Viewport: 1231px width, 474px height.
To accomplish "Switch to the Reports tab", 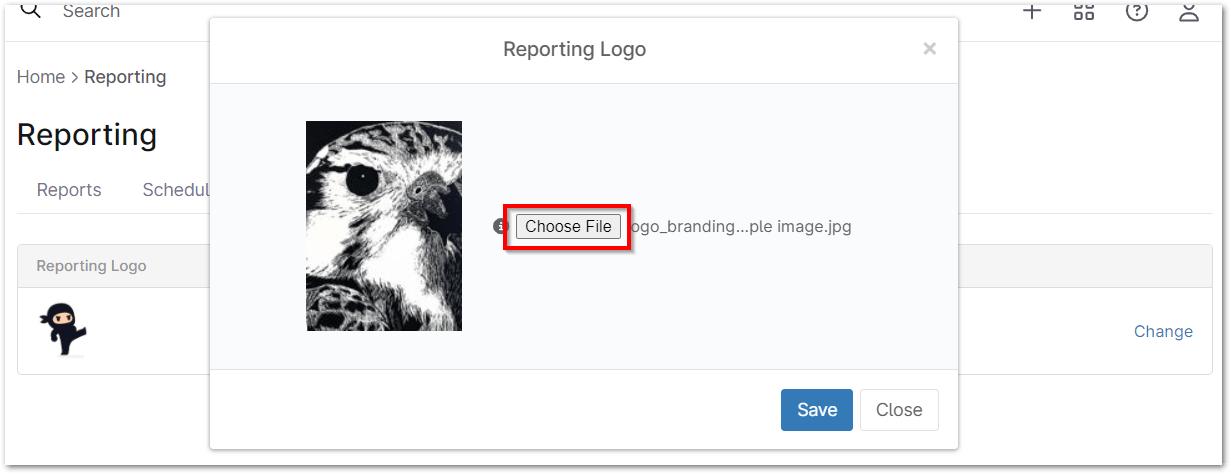I will point(69,190).
